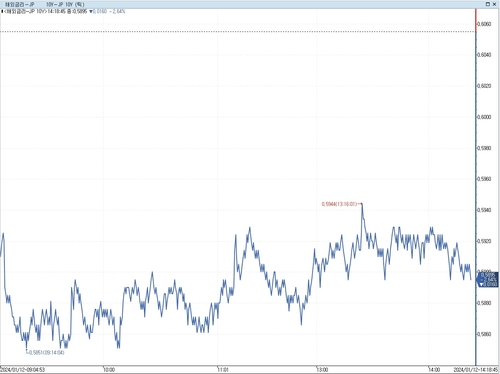Screen dimensions: 500x374
Task: Maximize the JP 10Y chart panel
Action: 488,4
